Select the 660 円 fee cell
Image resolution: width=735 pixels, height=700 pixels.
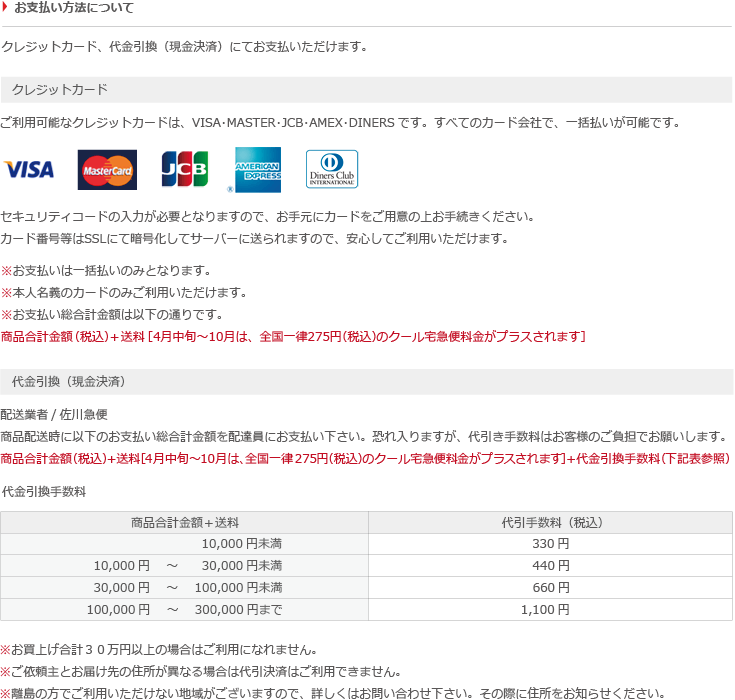coord(550,588)
